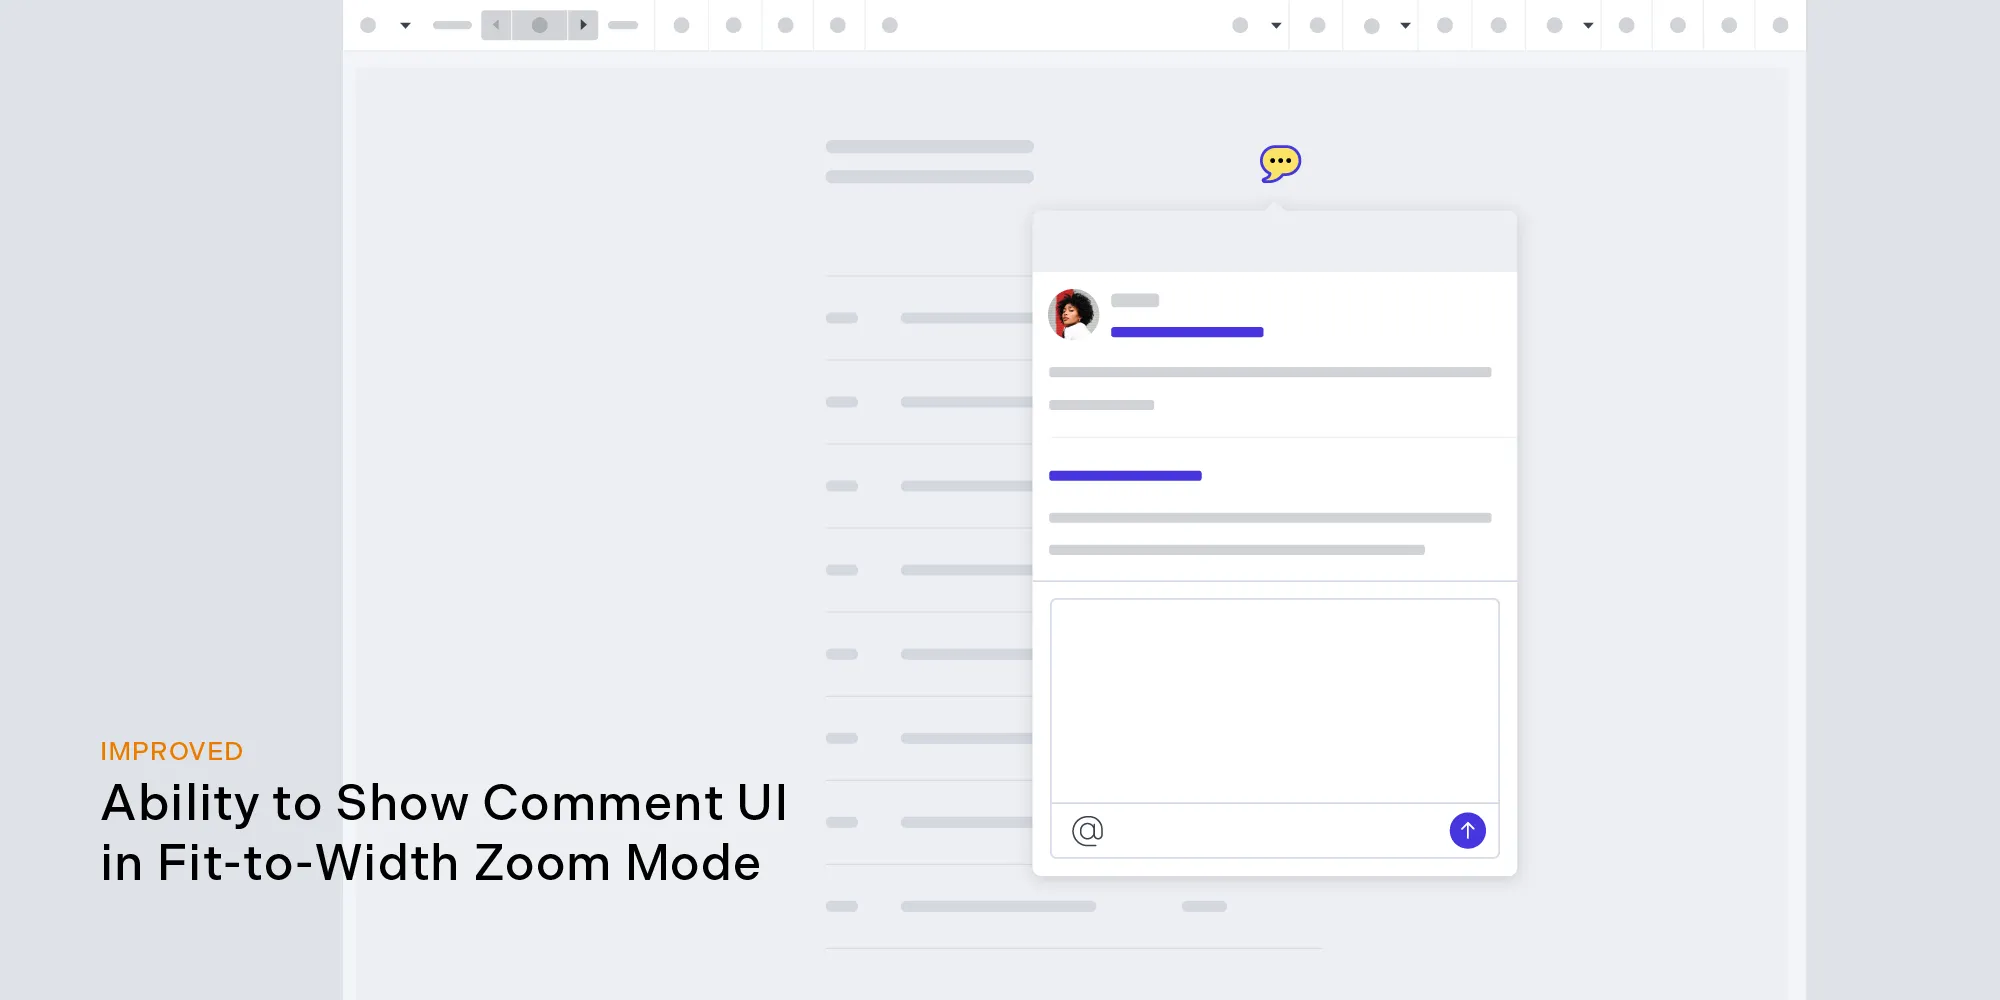Expand the rightmost dropdown caret in the toolbar
This screenshot has height=1000, width=2000.
coord(1588,25)
